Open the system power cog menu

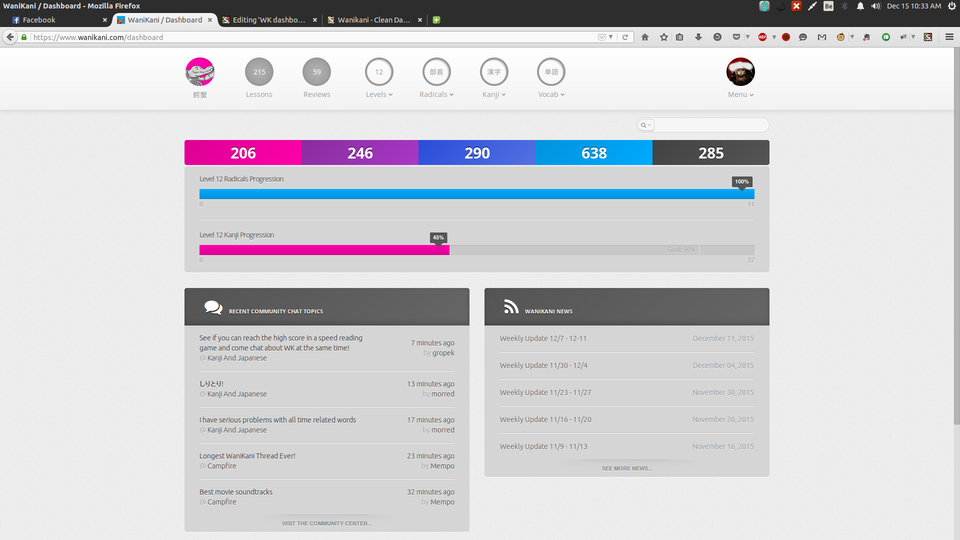(951, 6)
